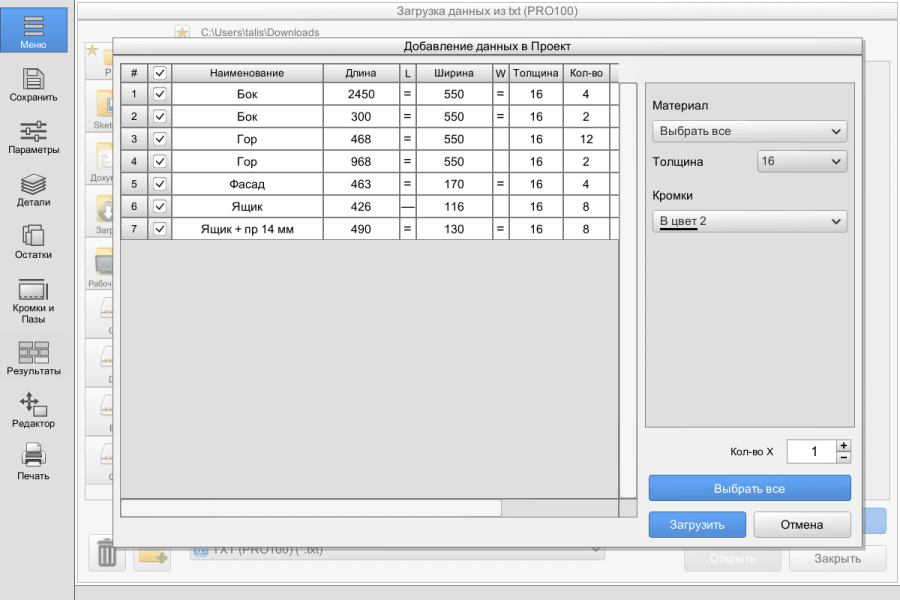Viewport: 900px width, 600px height.
Task: Uncheck row 4 Гор 968 checkbox
Action: 160,161
